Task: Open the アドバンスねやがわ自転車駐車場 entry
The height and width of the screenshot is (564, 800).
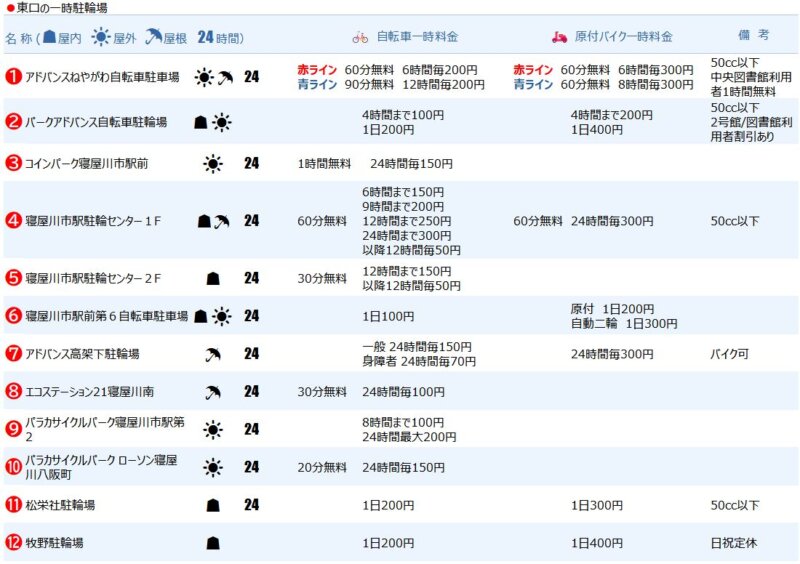Action: click(102, 78)
